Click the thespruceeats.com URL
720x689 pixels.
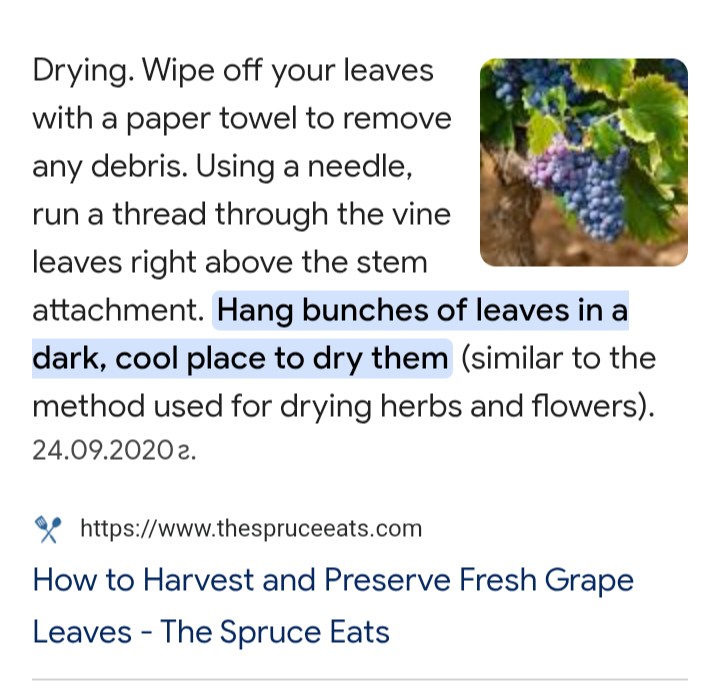pyautogui.click(x=250, y=528)
